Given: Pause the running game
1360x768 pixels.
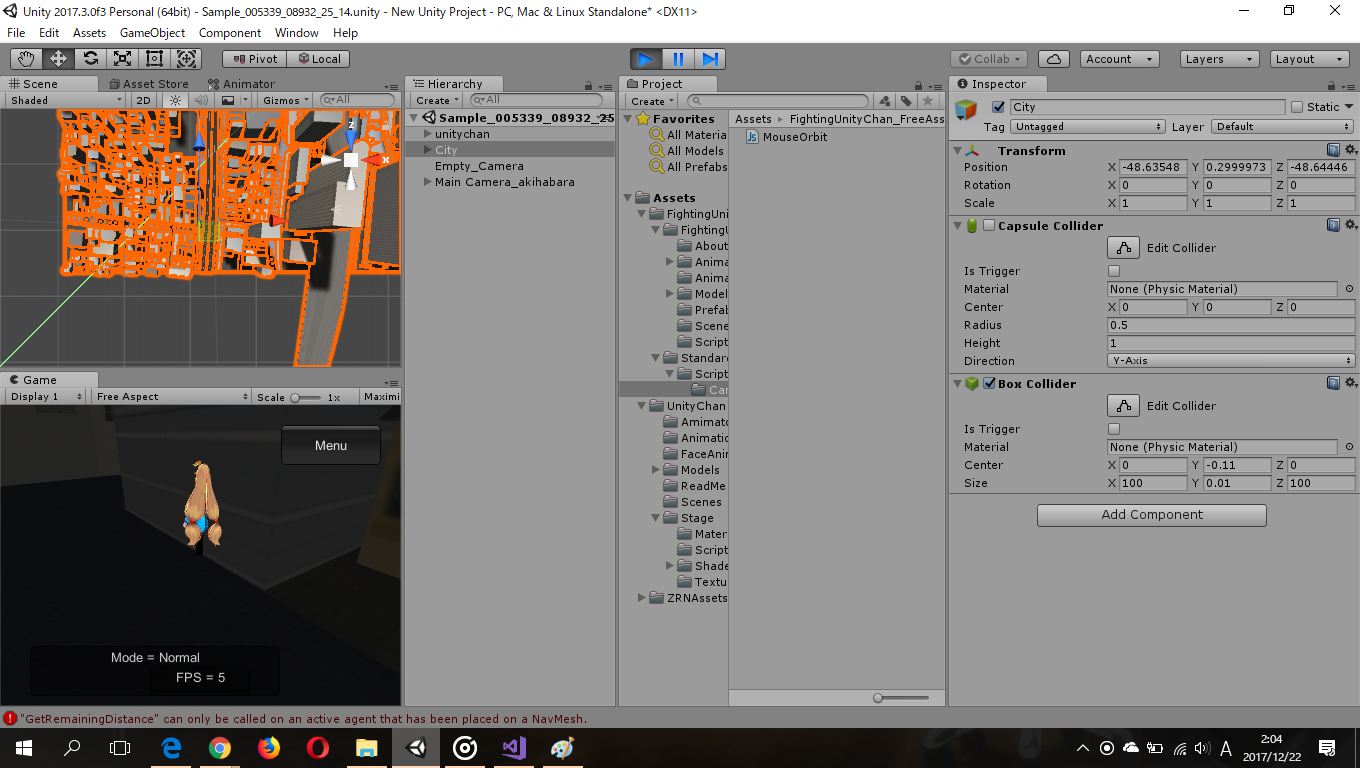Looking at the screenshot, I should 679,59.
